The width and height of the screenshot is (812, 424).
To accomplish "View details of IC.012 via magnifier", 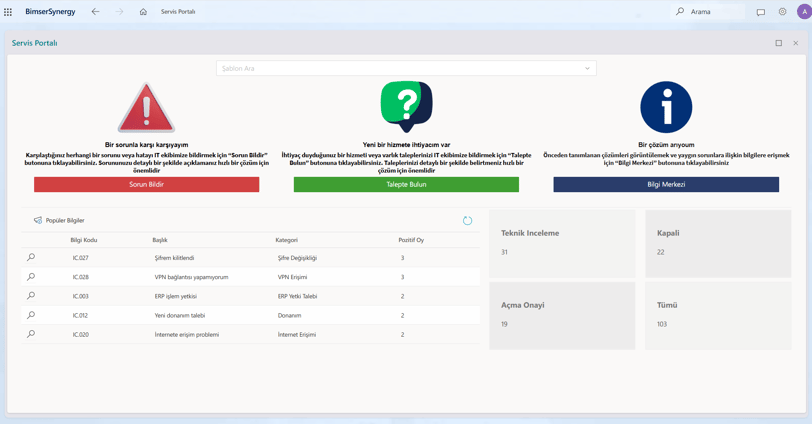I will [x=31, y=315].
